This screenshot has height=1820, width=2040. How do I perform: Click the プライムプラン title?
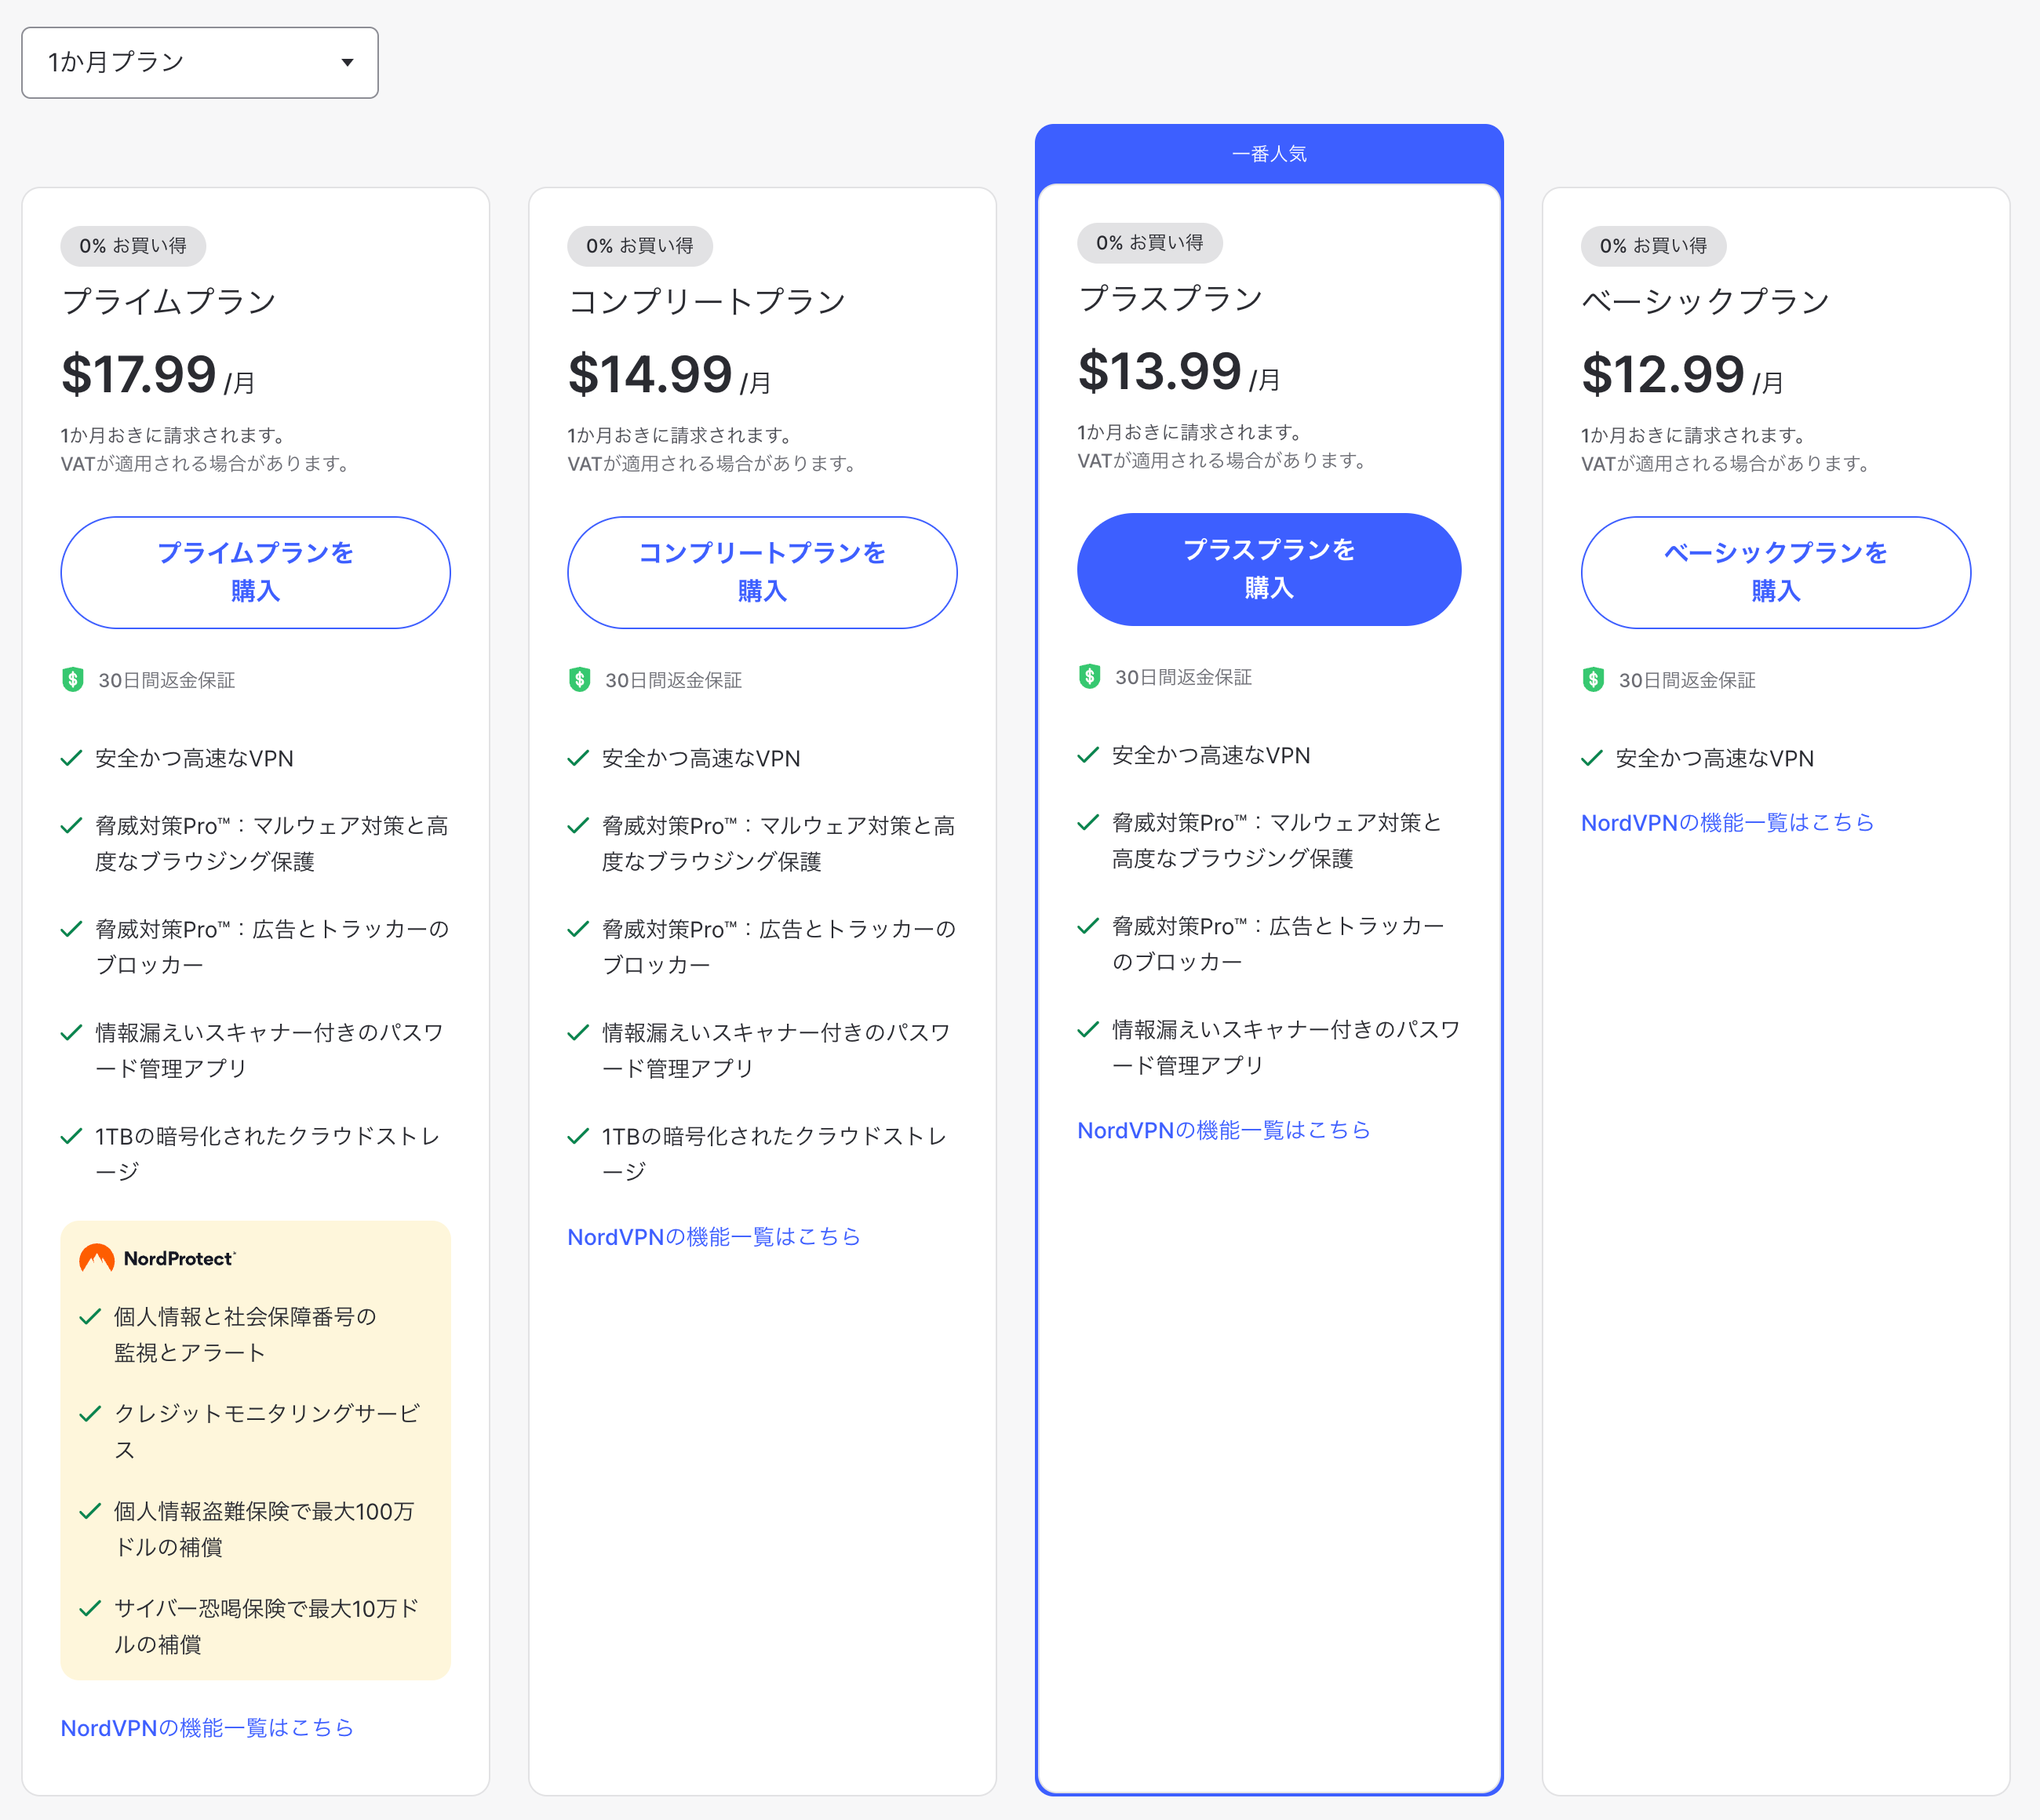pos(169,301)
